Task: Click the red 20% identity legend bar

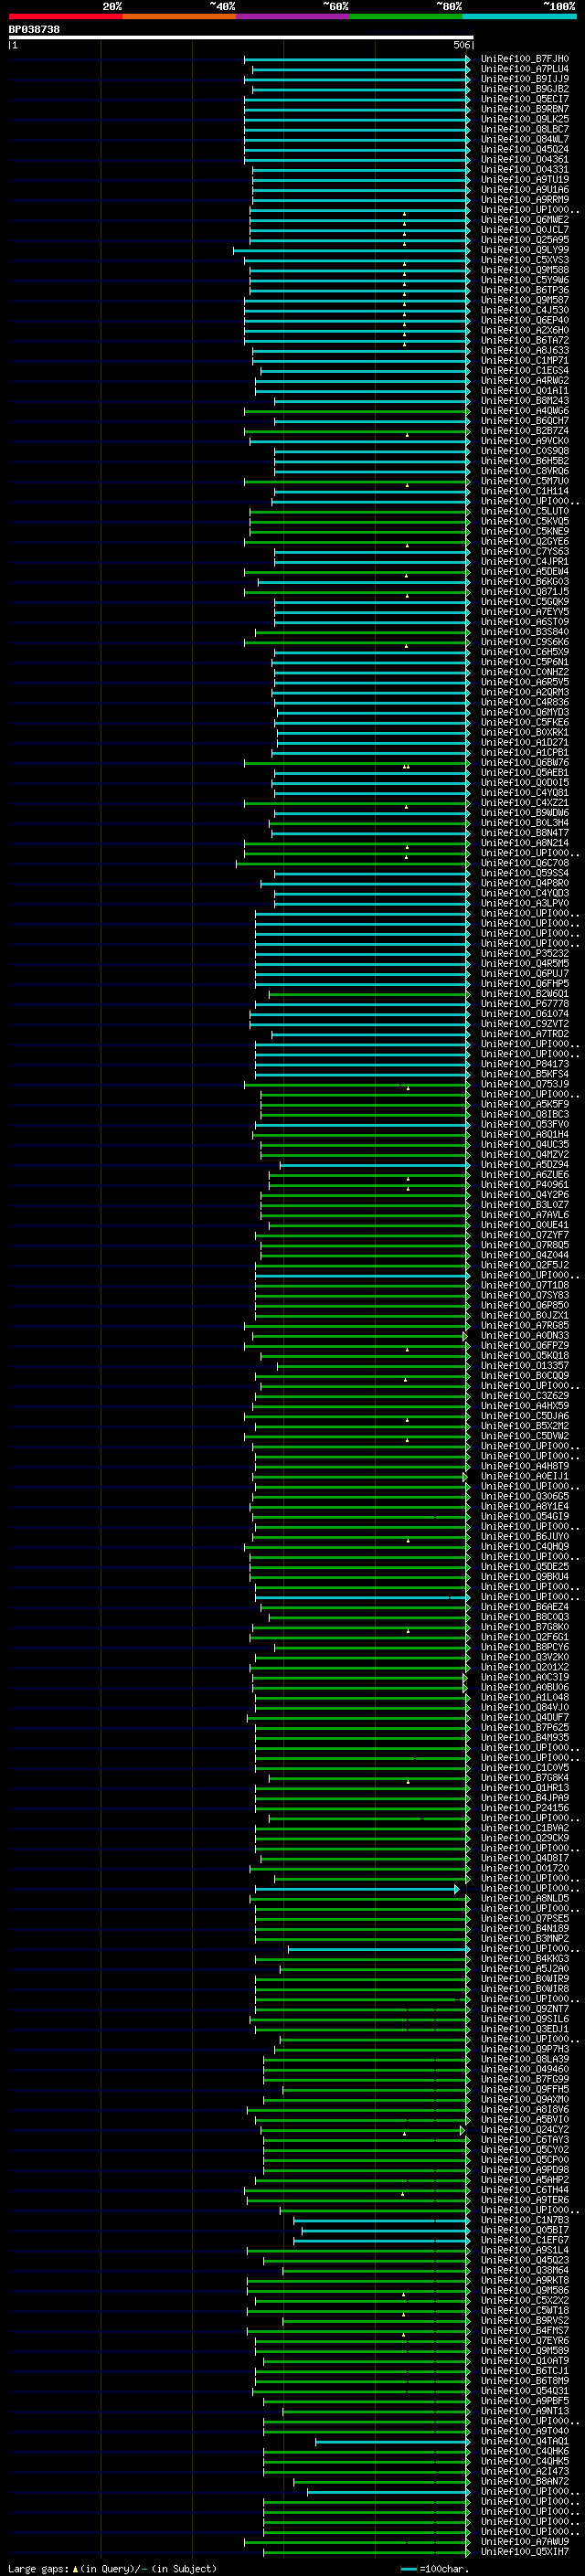Action: click(x=65, y=17)
